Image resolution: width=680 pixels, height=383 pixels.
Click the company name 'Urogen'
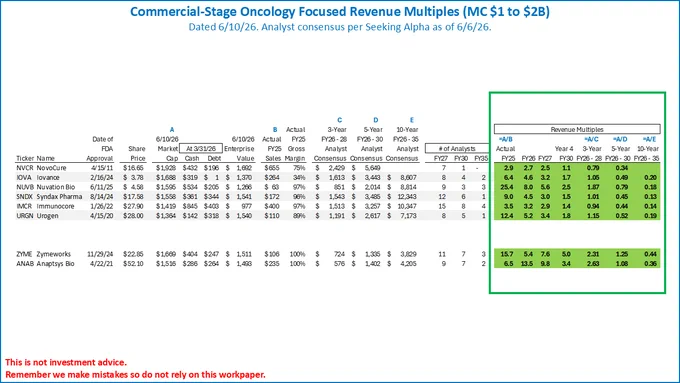pyautogui.click(x=47, y=216)
